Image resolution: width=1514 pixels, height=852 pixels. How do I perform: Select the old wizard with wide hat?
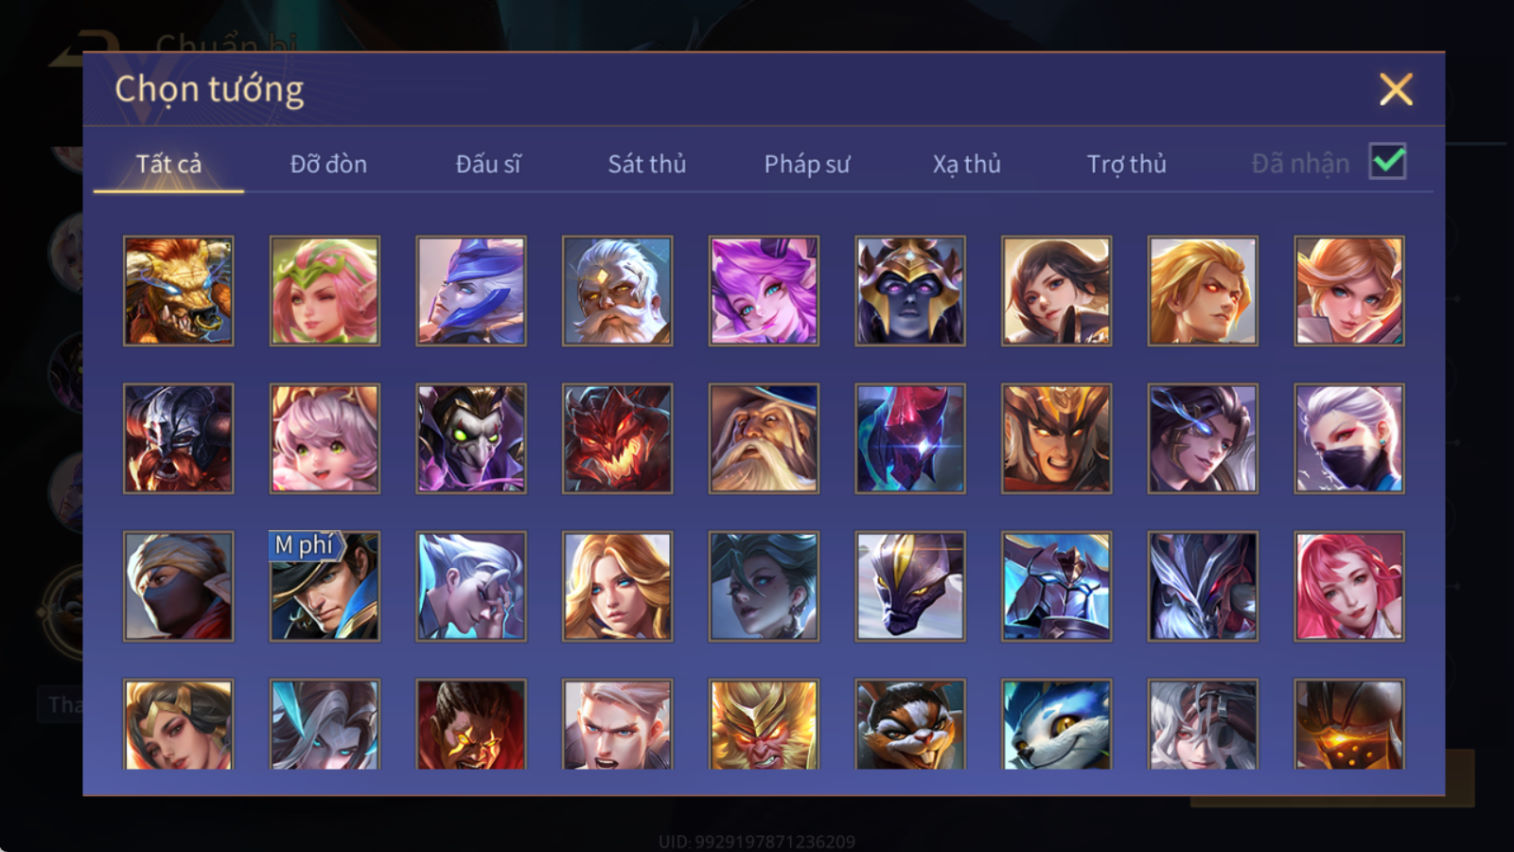tap(764, 438)
